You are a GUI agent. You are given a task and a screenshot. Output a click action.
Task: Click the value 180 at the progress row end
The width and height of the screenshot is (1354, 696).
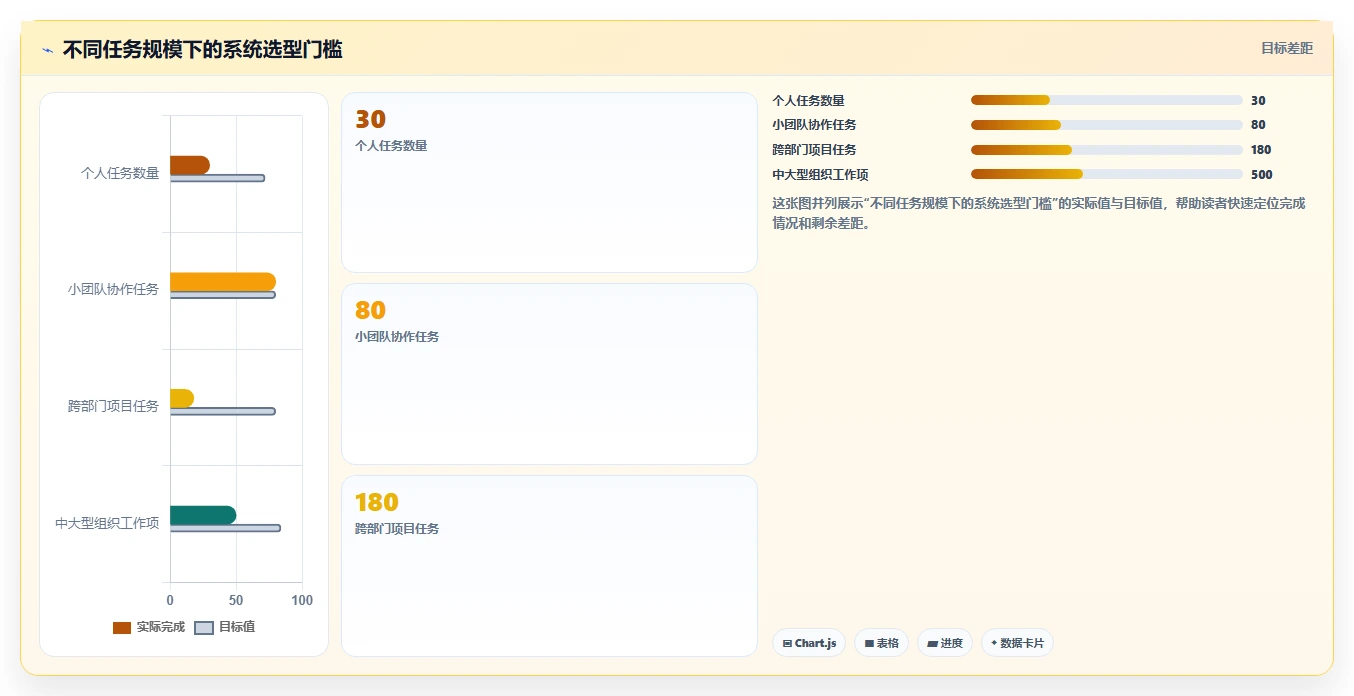tap(1261, 150)
